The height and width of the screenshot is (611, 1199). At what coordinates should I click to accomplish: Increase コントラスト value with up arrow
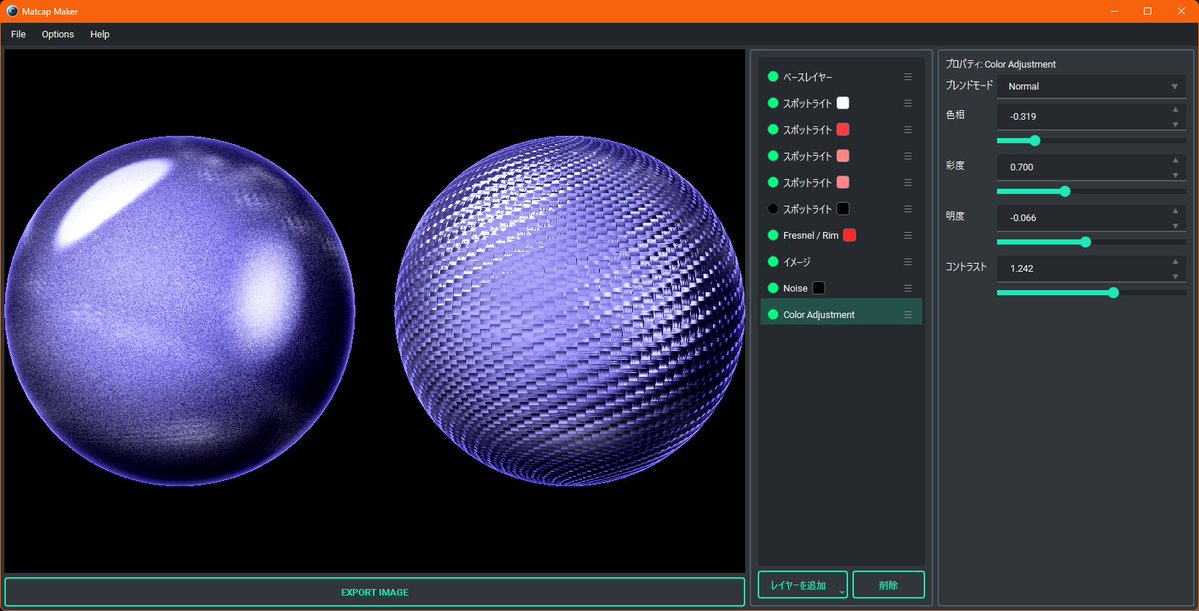point(1175,262)
